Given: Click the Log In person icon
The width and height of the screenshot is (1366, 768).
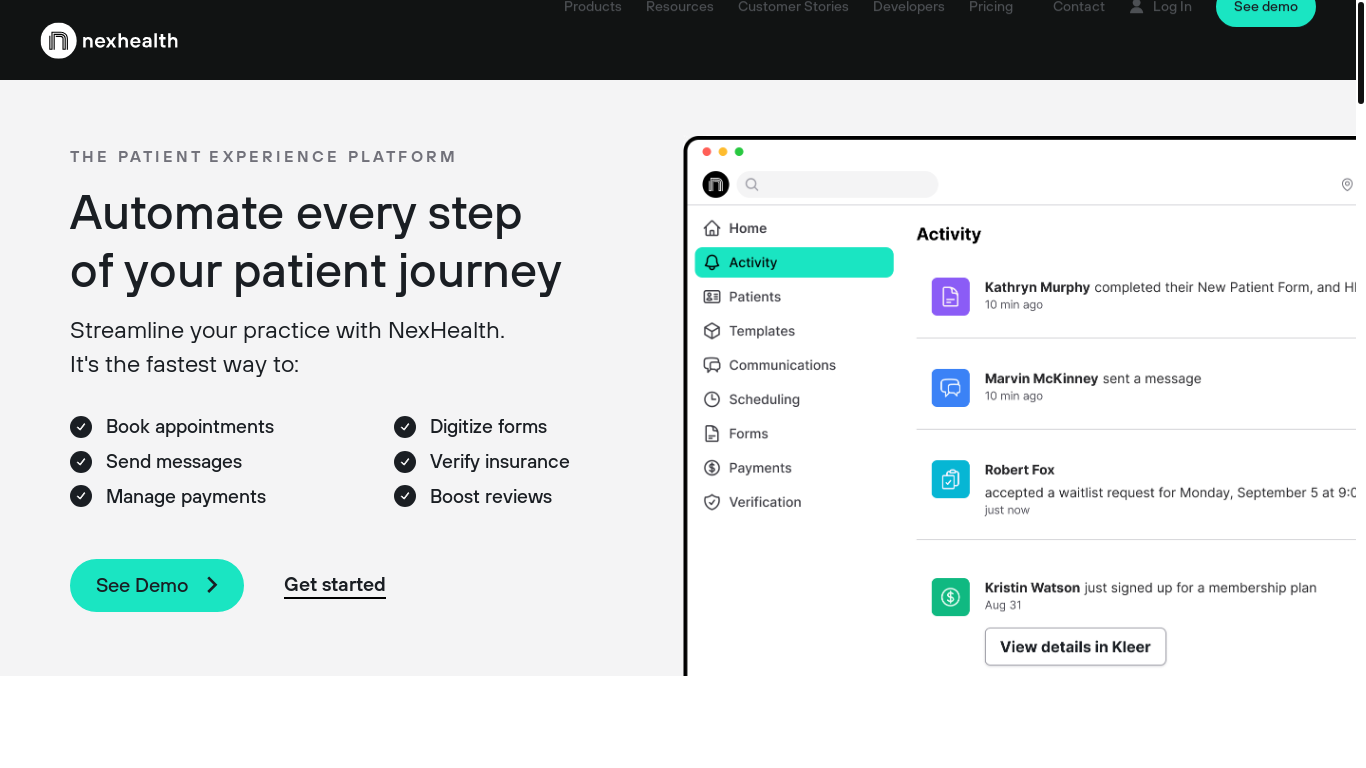Looking at the screenshot, I should click(x=1136, y=6).
